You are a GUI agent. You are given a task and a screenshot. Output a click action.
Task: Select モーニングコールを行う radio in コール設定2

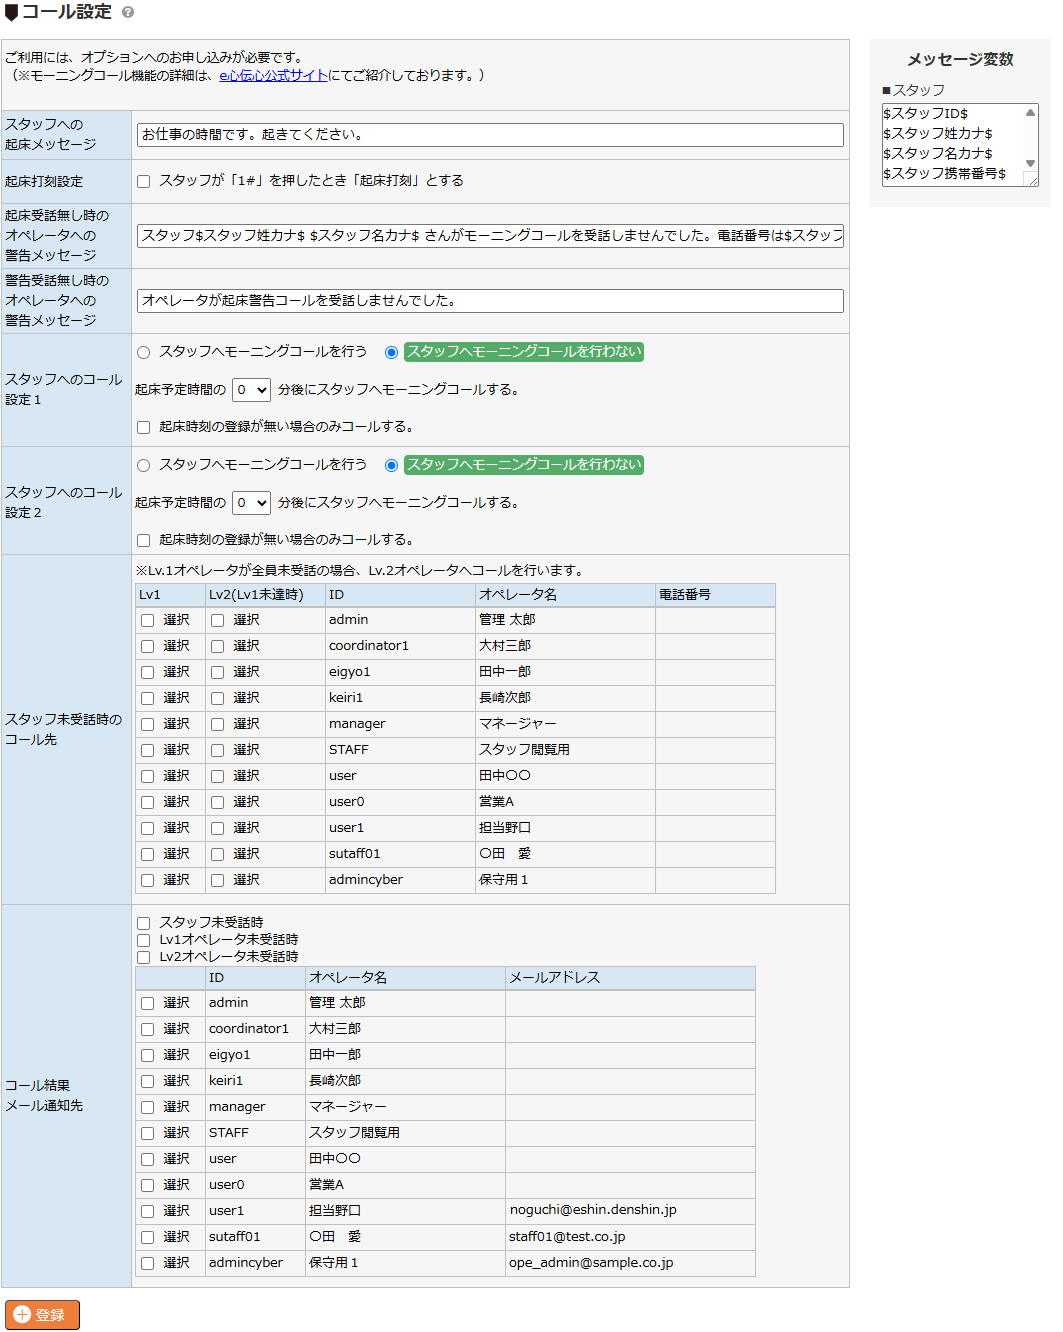[x=143, y=465]
